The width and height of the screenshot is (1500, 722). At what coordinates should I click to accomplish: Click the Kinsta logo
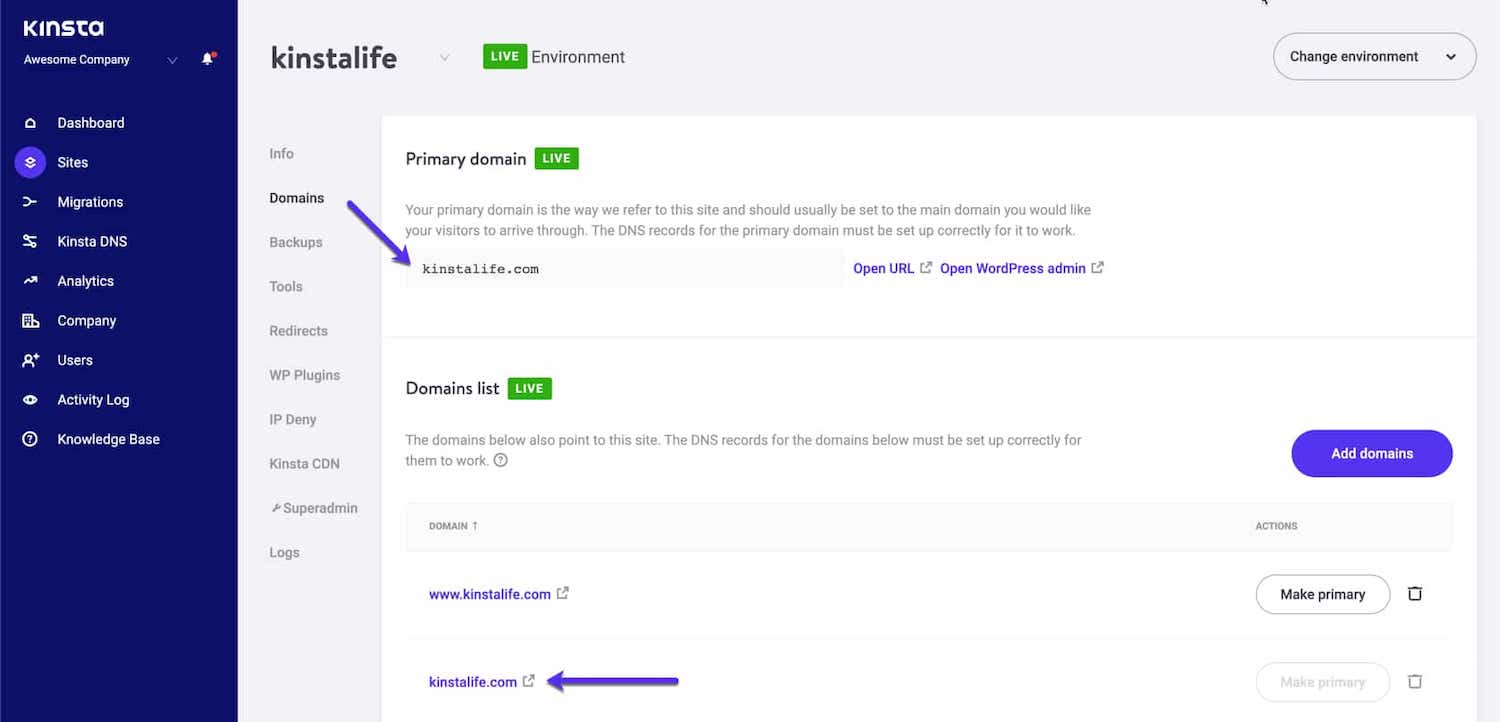pos(62,27)
